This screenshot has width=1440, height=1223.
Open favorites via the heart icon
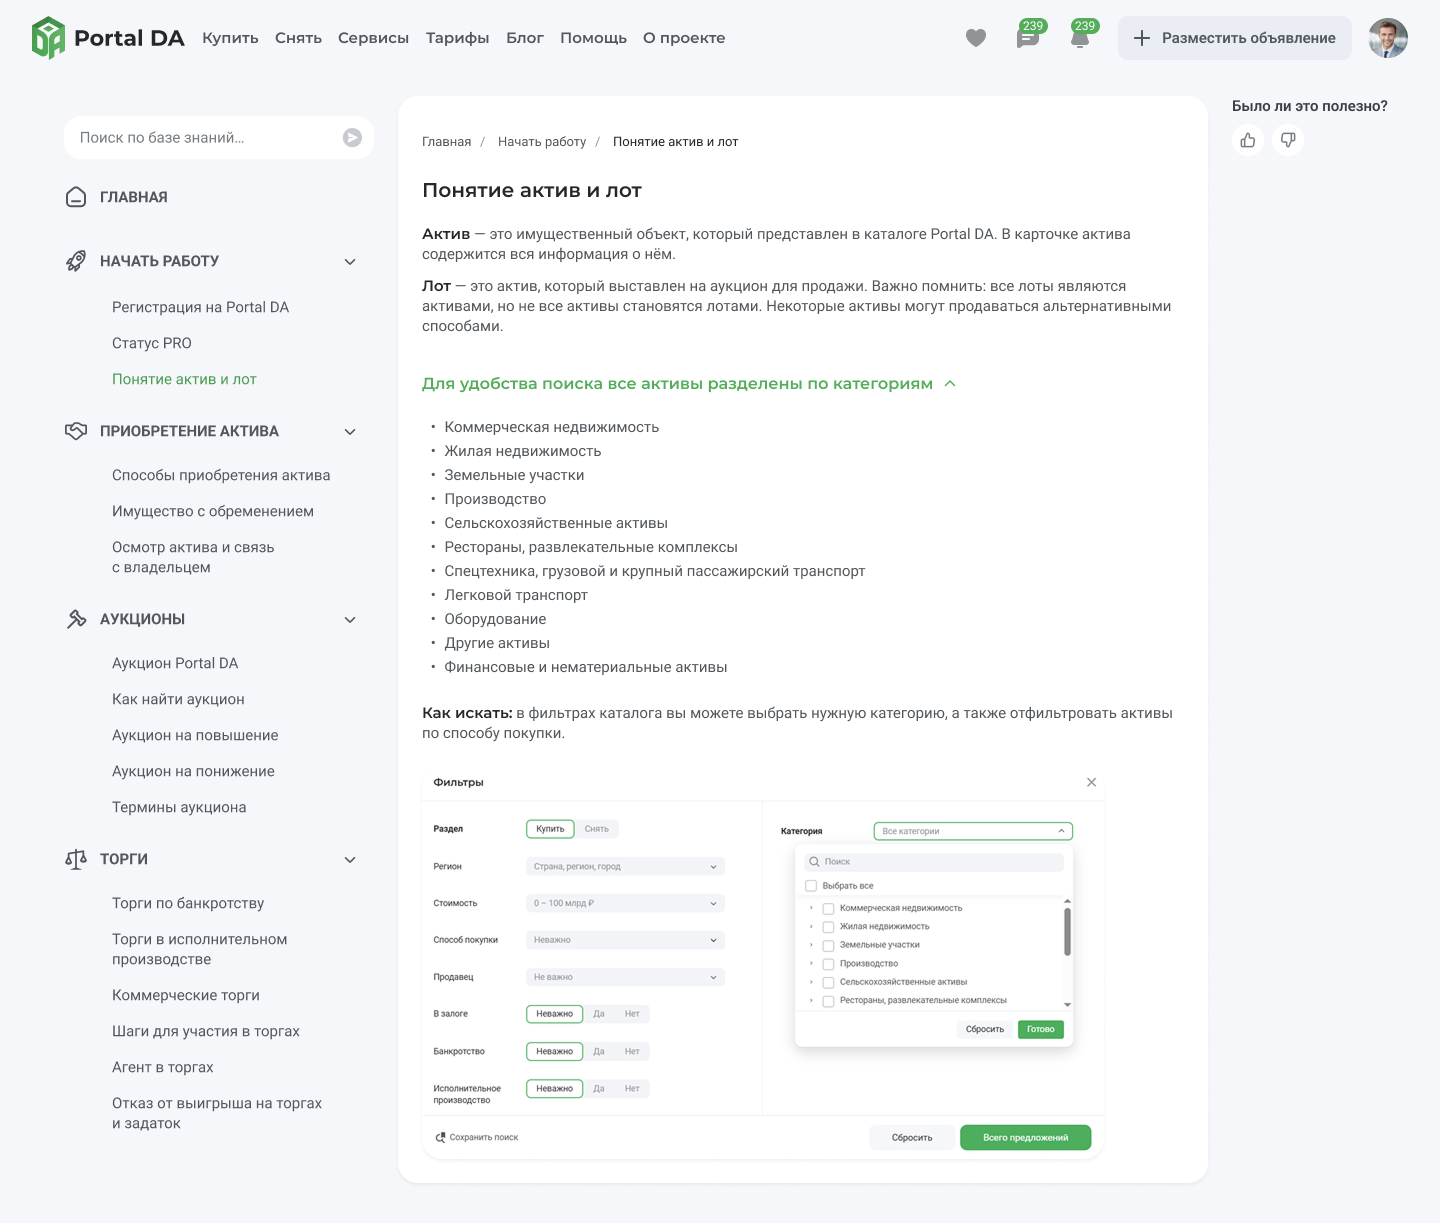tap(976, 38)
